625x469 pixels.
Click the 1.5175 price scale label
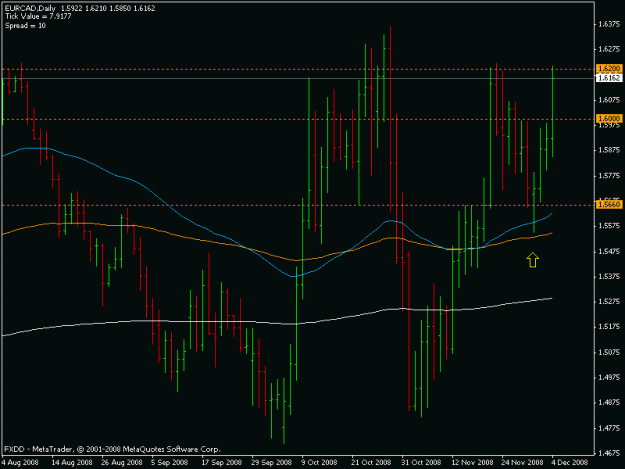tap(609, 327)
